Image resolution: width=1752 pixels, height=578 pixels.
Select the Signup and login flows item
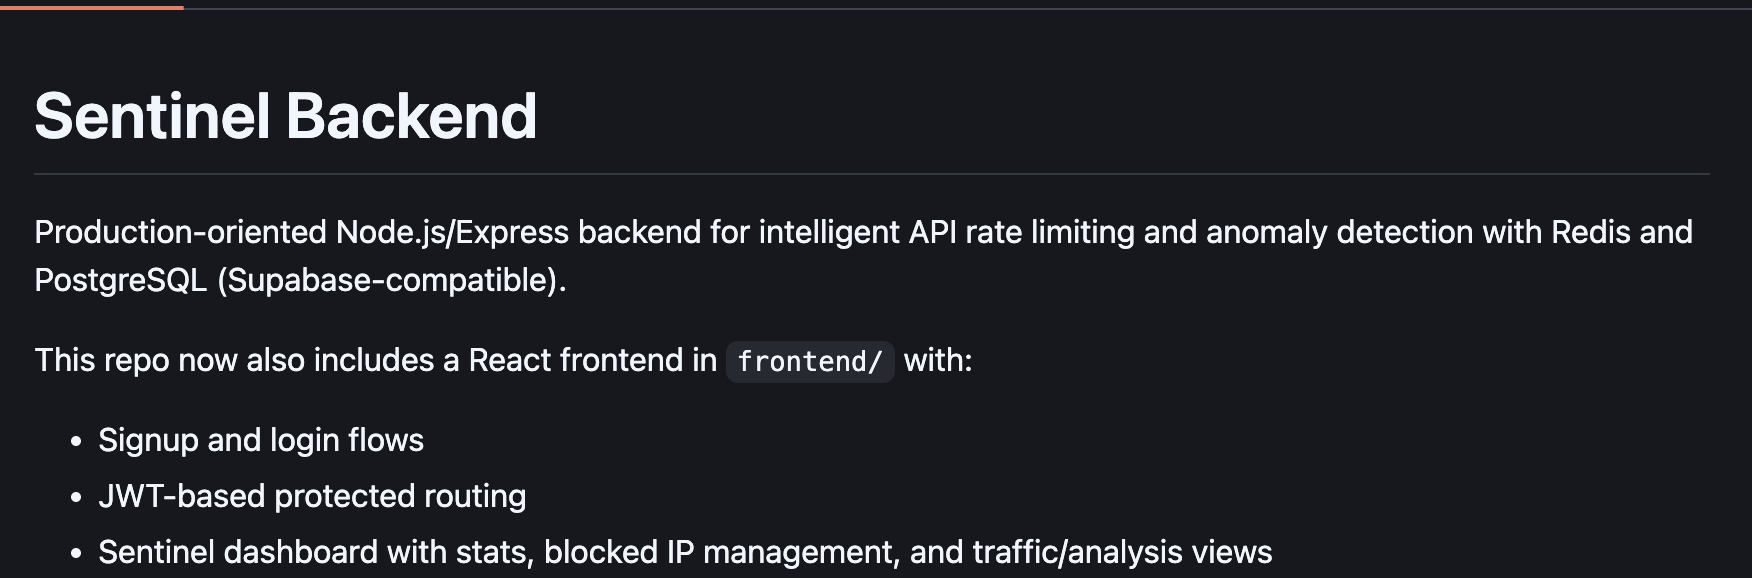click(x=261, y=440)
